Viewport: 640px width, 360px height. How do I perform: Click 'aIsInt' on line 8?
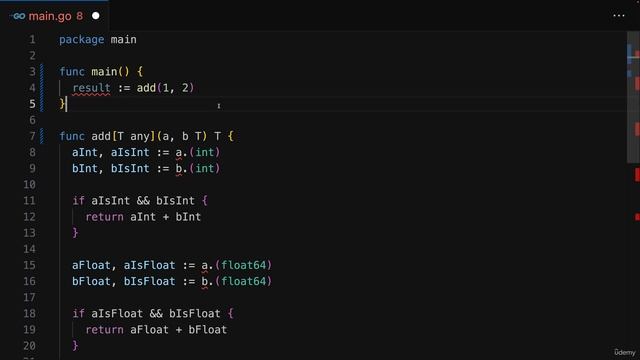tap(130, 153)
